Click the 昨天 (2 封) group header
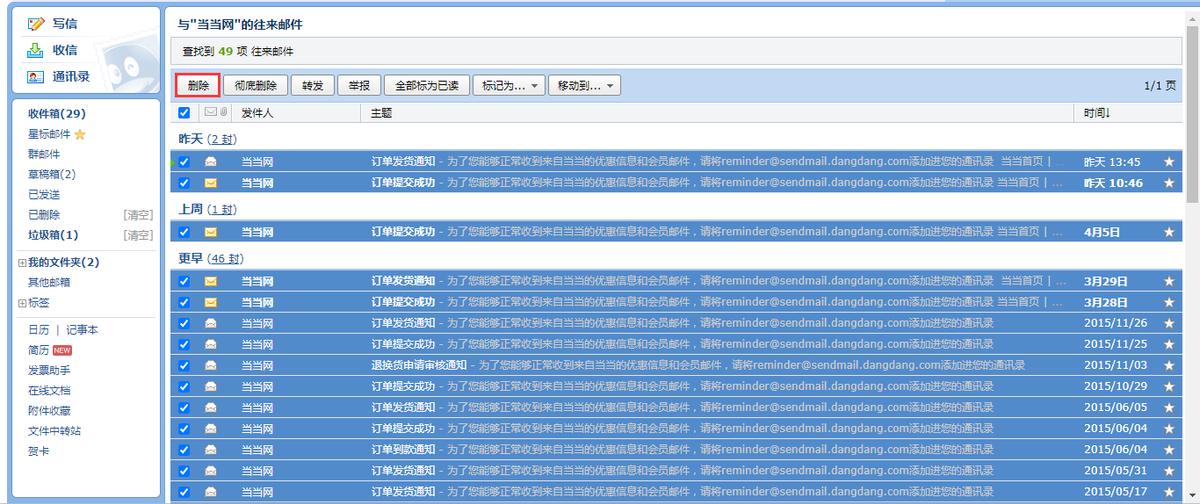This screenshot has height=504, width=1200. click(x=207, y=139)
